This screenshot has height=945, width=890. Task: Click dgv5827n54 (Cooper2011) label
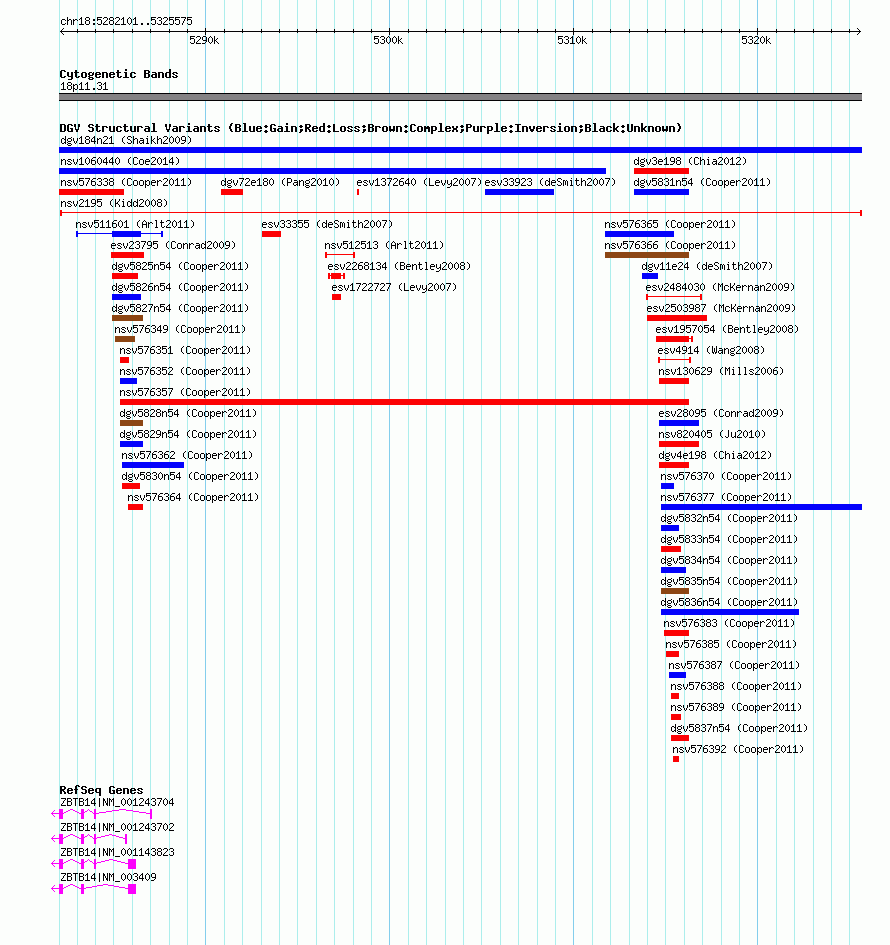pos(180,309)
